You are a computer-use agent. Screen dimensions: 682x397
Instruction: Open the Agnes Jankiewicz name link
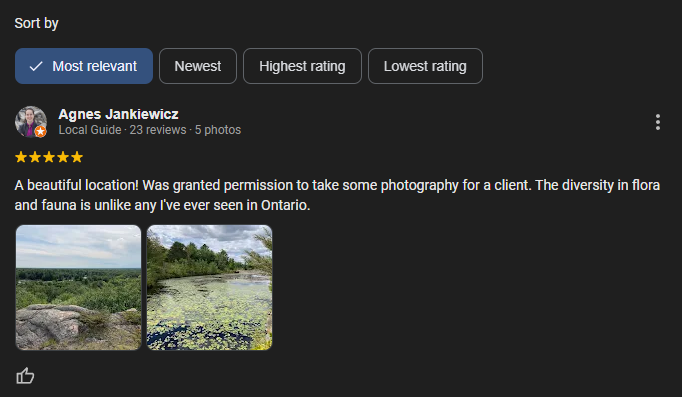point(118,114)
